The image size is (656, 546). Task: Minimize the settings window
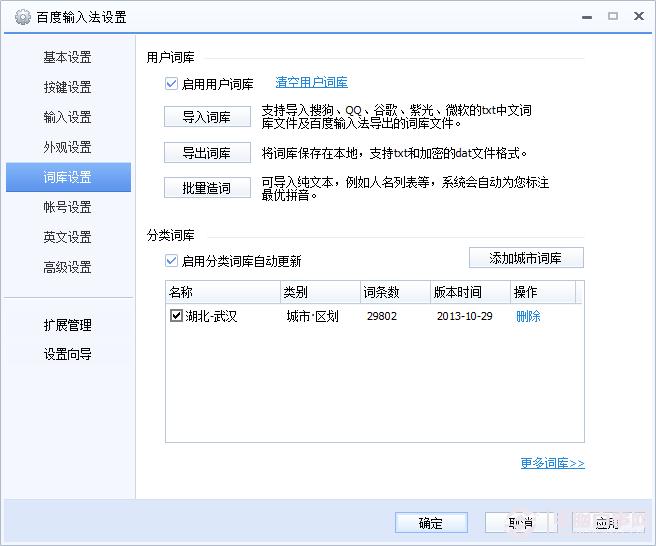[x=587, y=17]
